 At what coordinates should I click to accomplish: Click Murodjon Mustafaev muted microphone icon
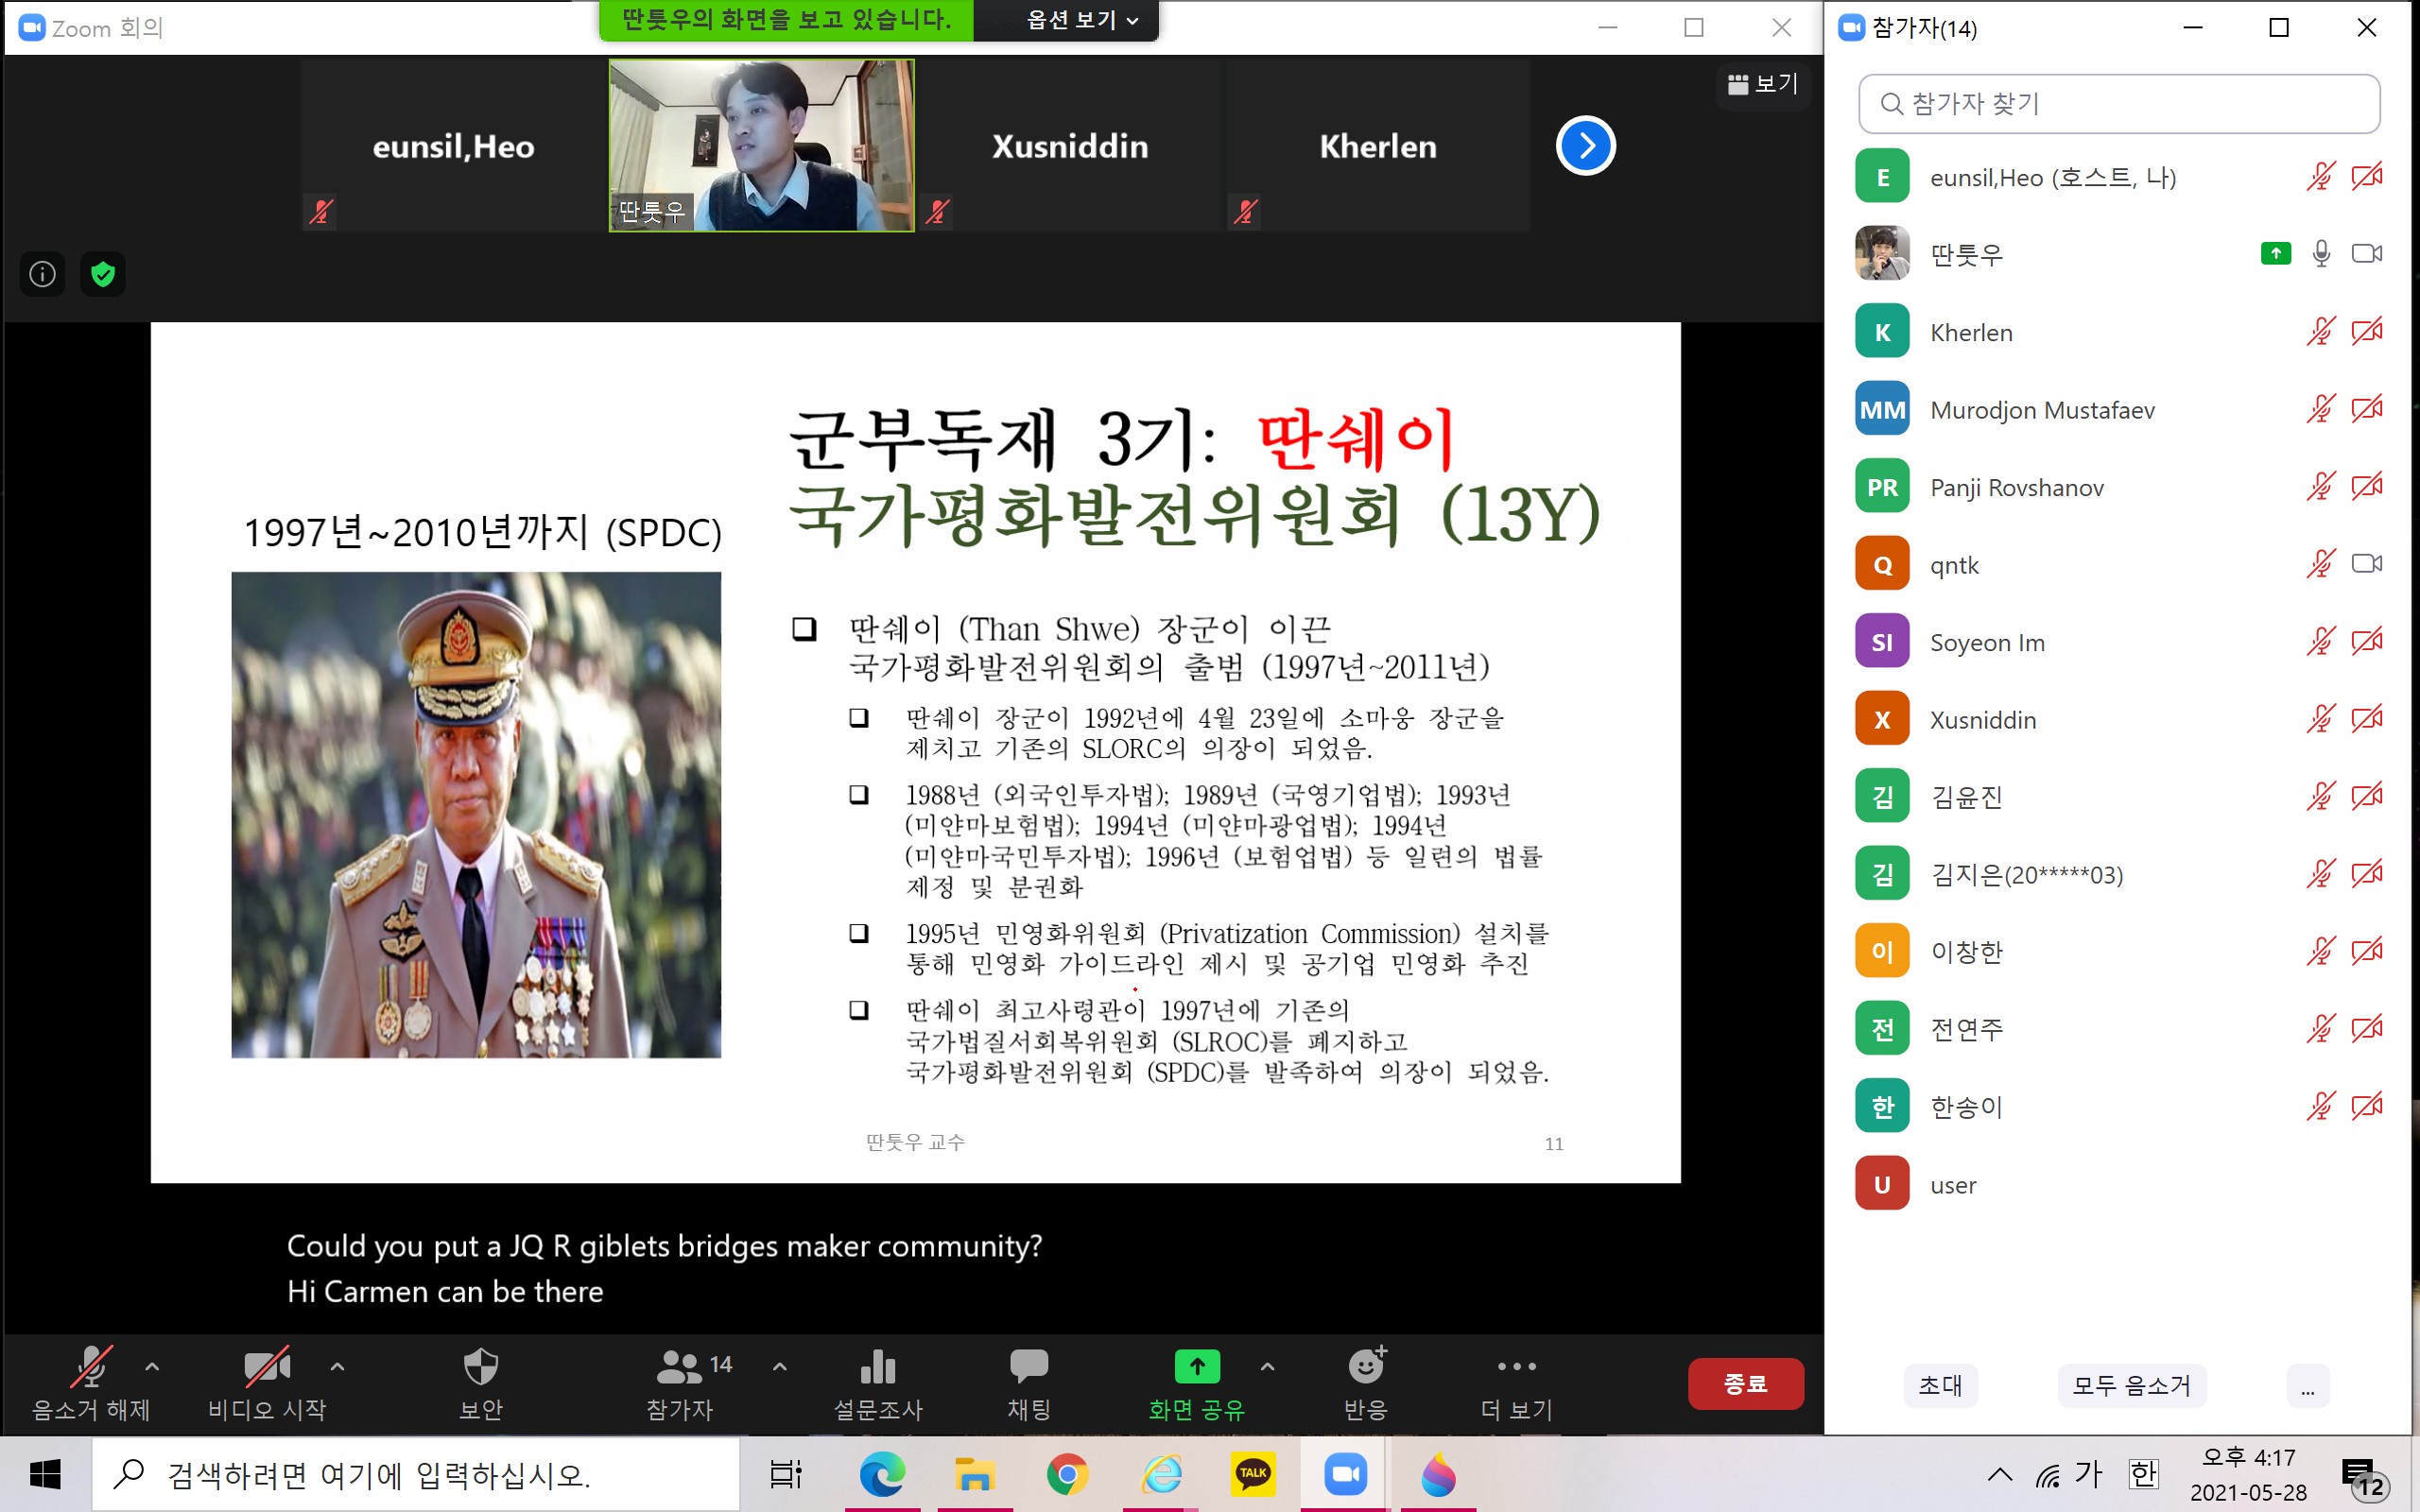(x=2320, y=409)
